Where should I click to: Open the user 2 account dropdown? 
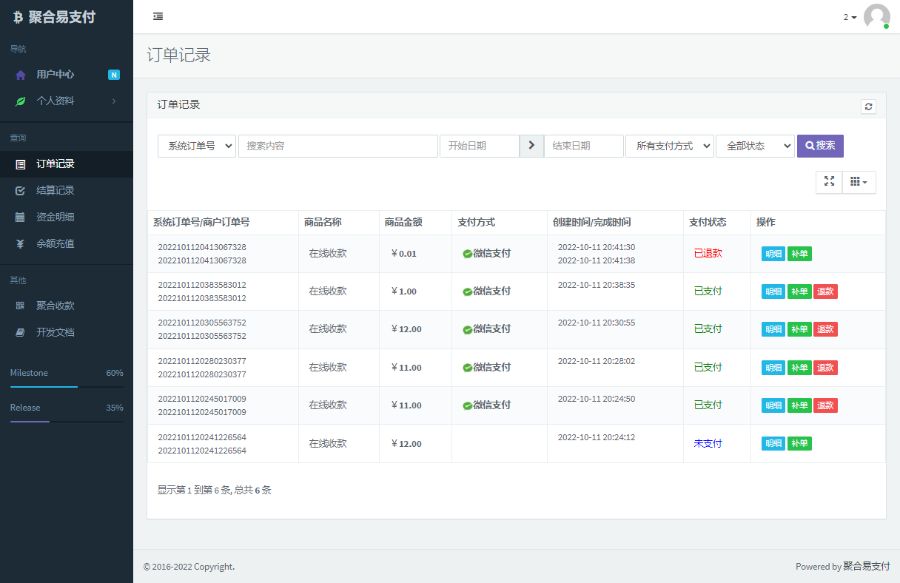pos(849,17)
